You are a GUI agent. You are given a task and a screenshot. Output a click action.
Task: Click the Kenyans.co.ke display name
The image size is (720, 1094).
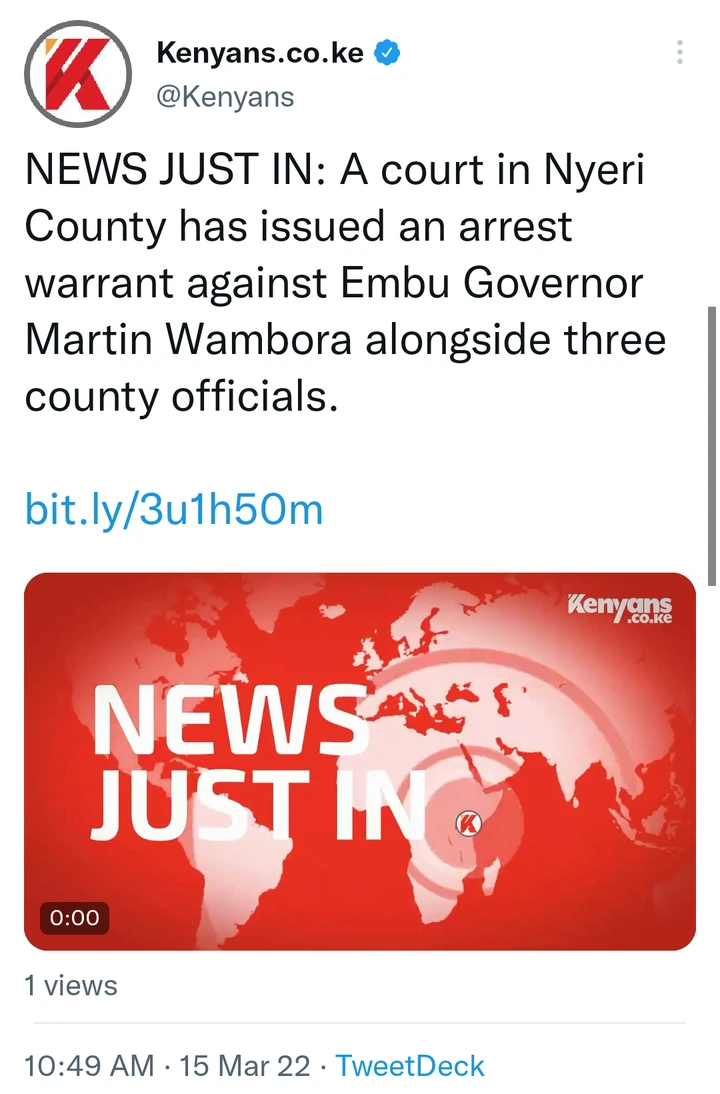(x=260, y=53)
